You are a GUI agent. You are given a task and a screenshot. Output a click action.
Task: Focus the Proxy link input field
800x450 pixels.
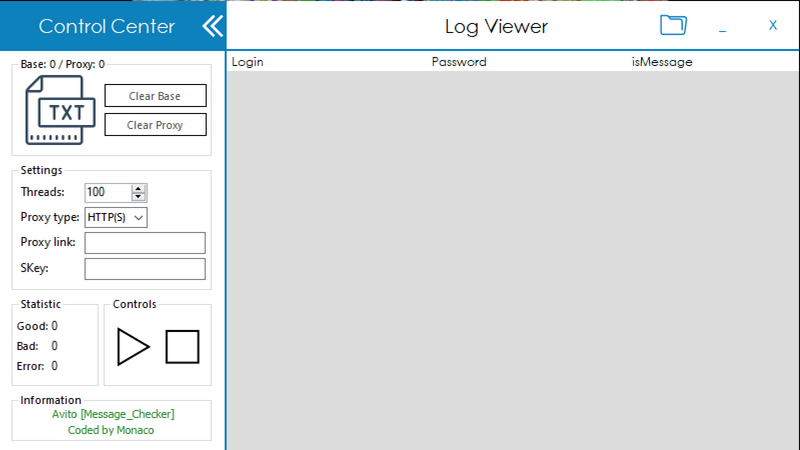pos(145,243)
